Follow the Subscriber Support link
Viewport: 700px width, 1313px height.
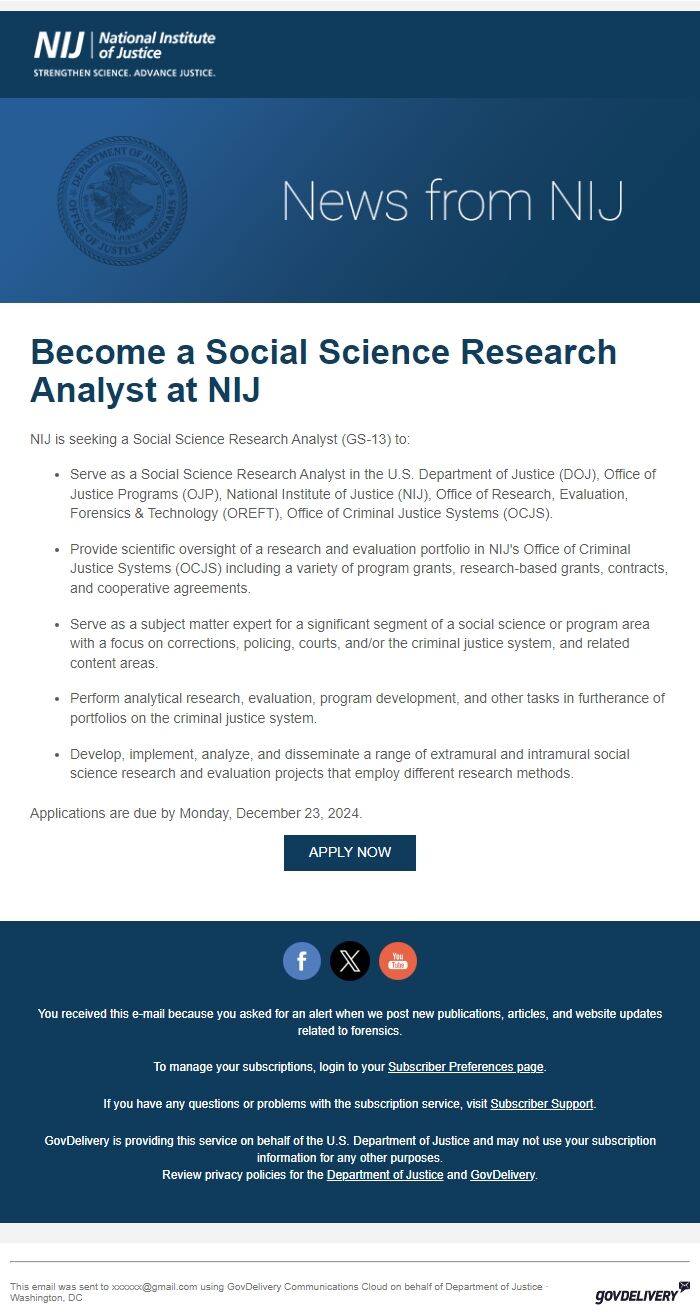(x=542, y=1104)
